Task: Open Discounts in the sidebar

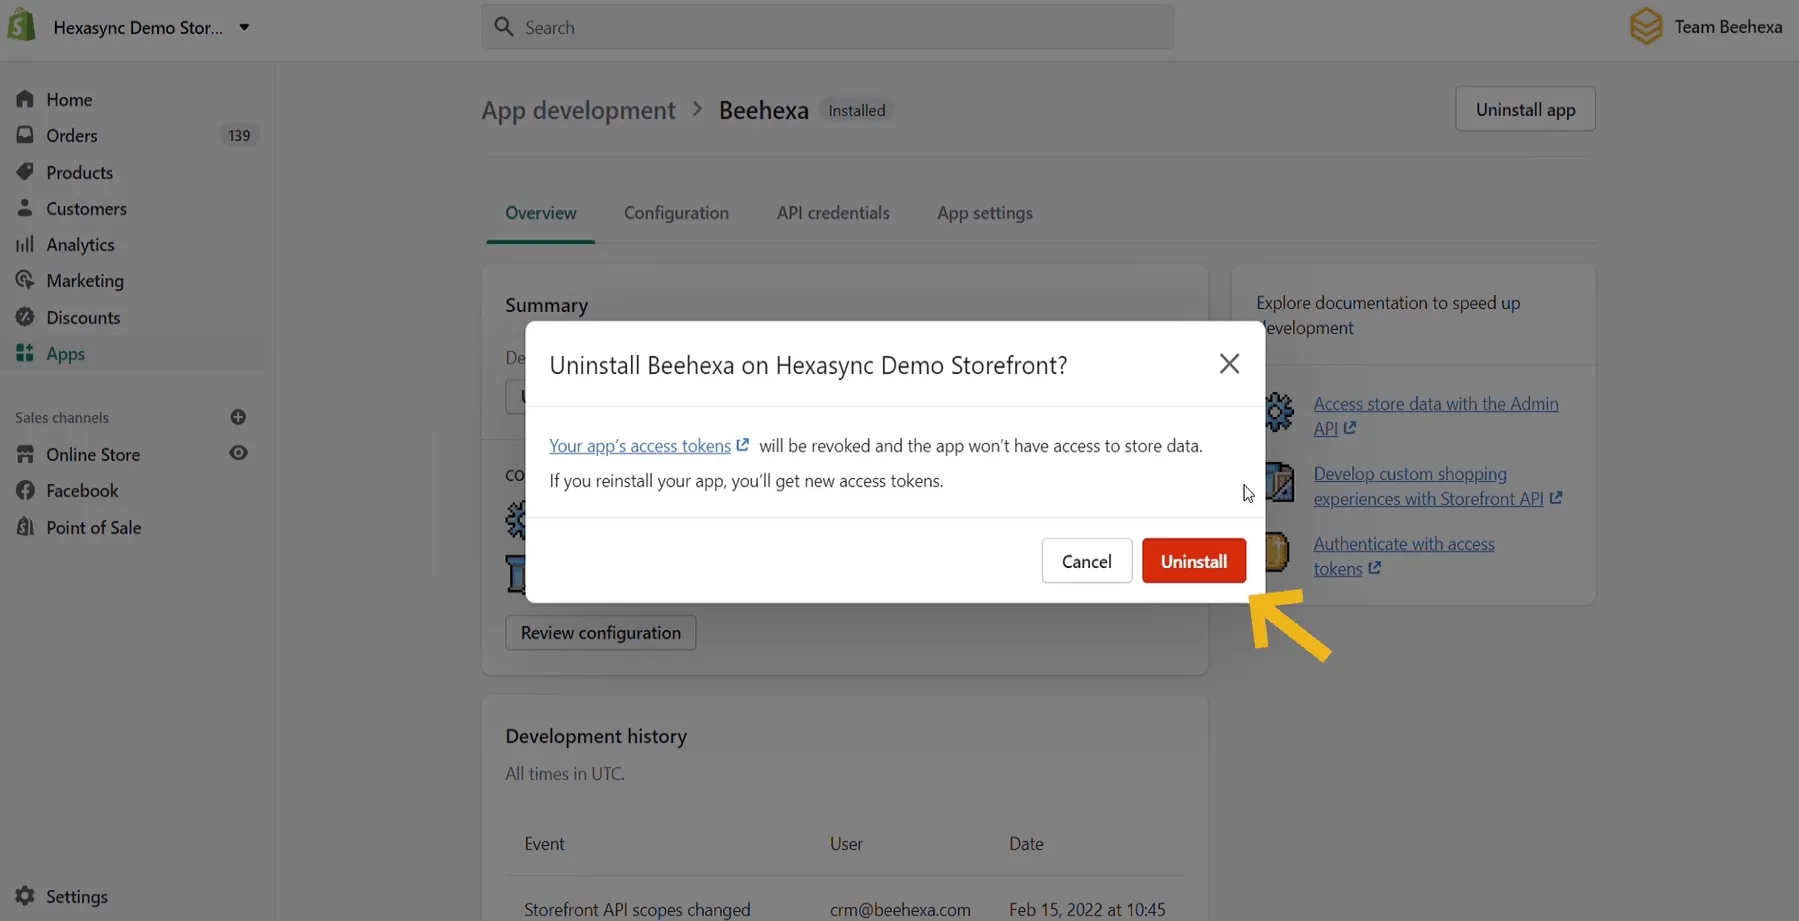Action: [83, 317]
